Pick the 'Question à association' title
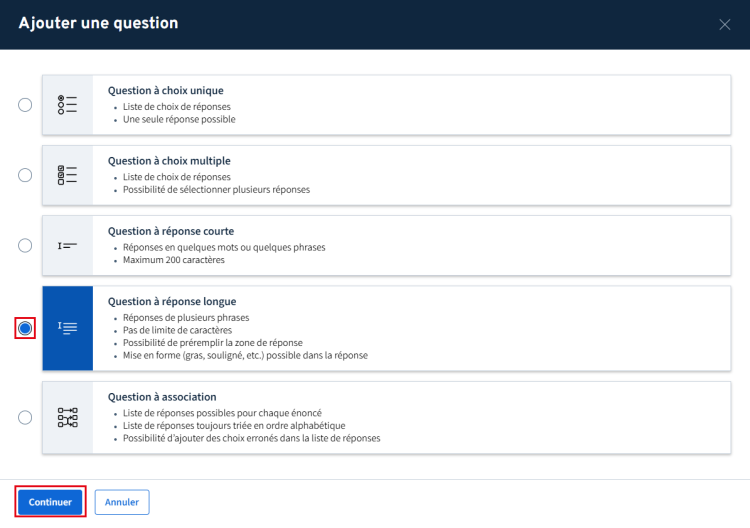 tap(162, 397)
